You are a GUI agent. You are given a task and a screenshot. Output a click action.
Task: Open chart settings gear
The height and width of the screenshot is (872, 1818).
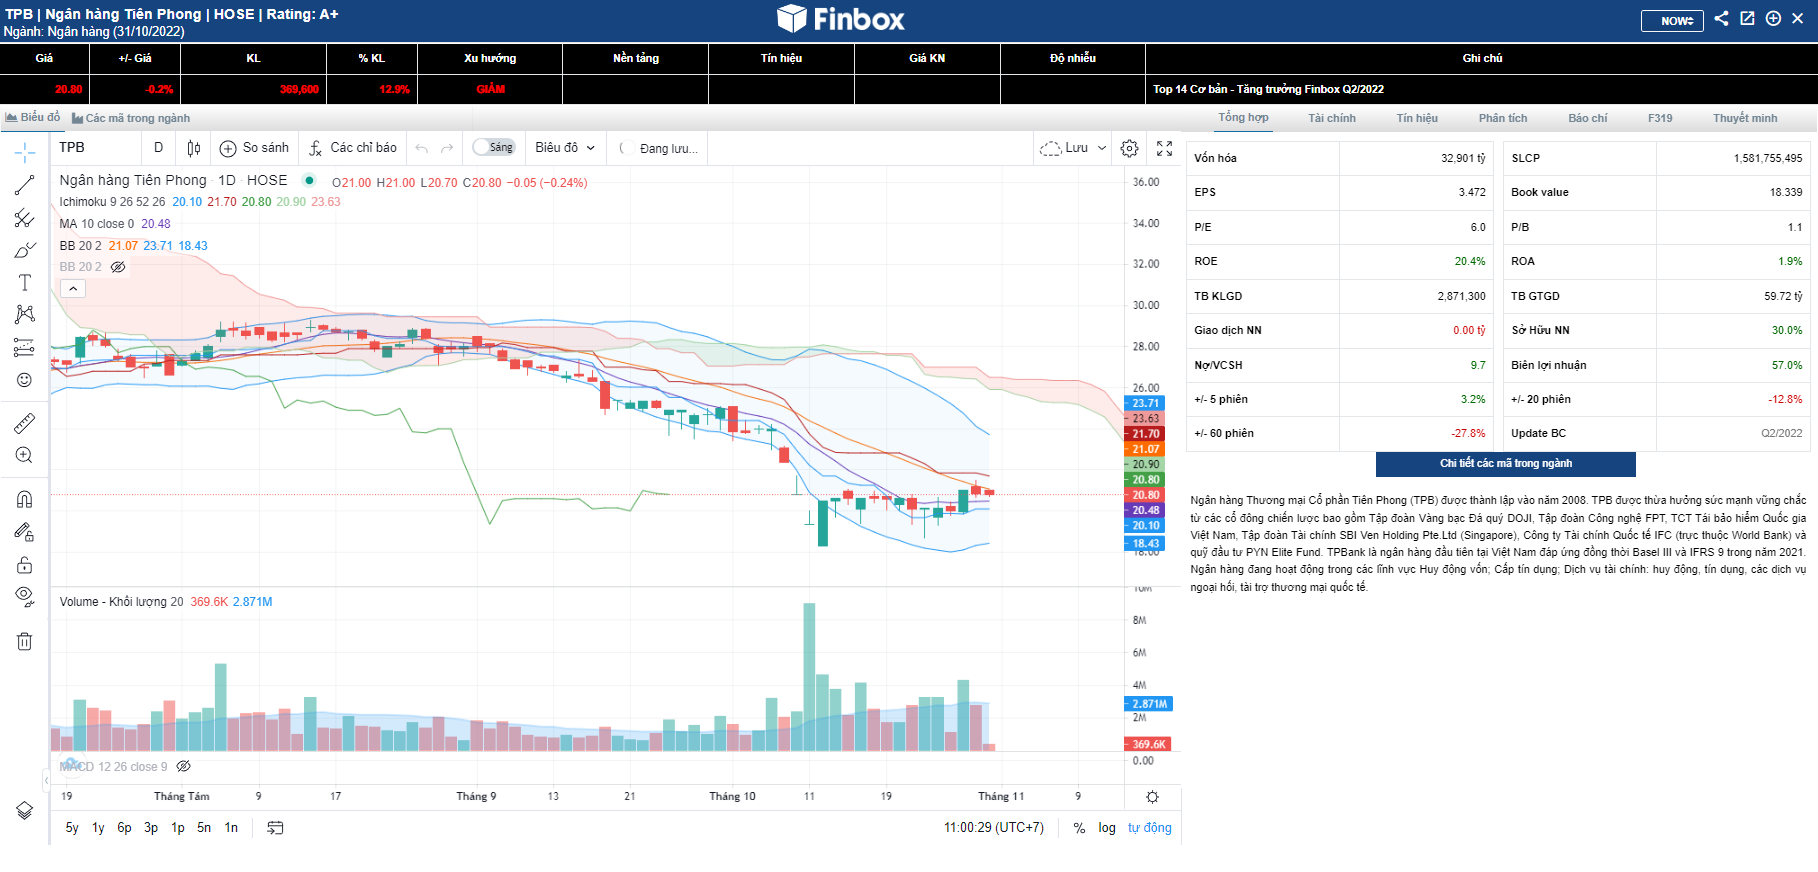coord(1130,148)
